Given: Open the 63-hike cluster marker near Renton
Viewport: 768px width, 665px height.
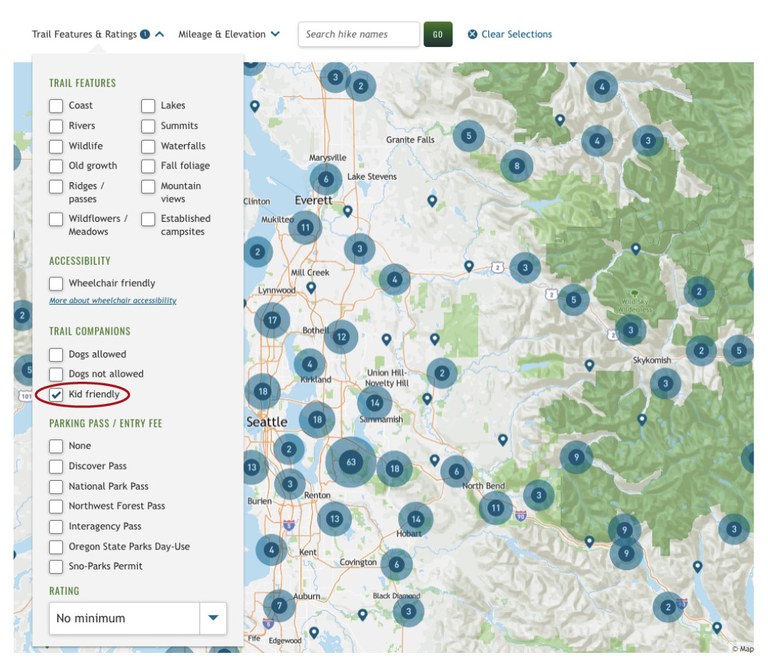Looking at the screenshot, I should (351, 462).
